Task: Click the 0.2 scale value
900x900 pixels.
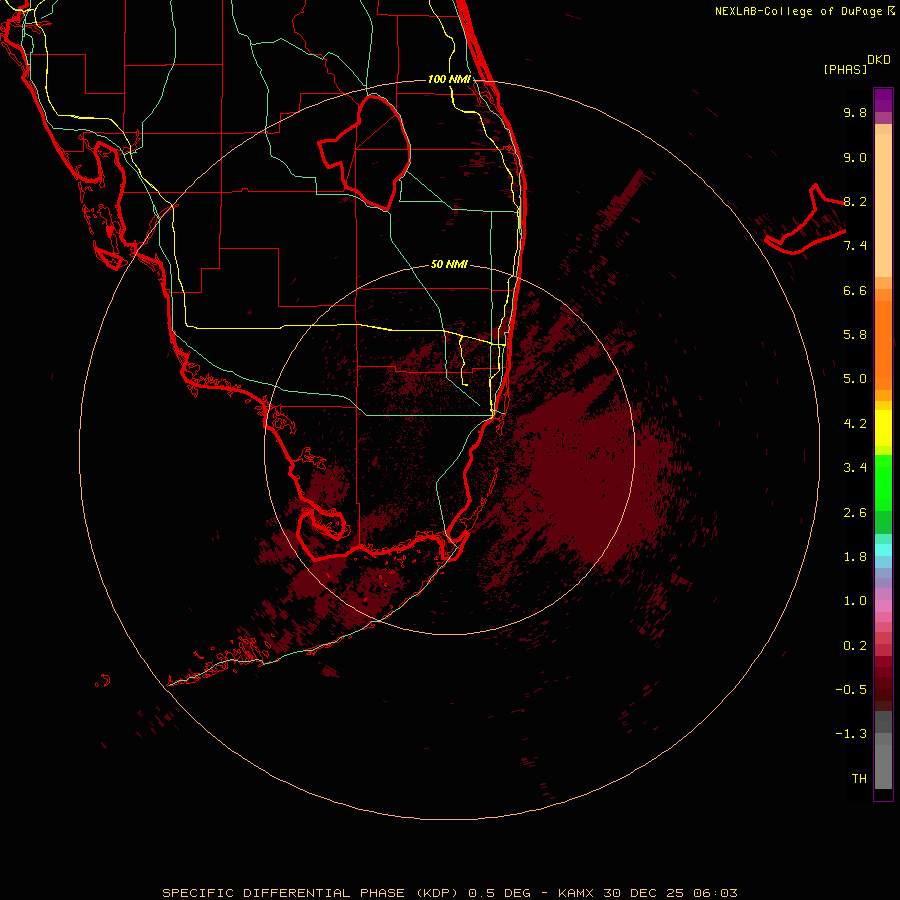Action: tap(855, 646)
